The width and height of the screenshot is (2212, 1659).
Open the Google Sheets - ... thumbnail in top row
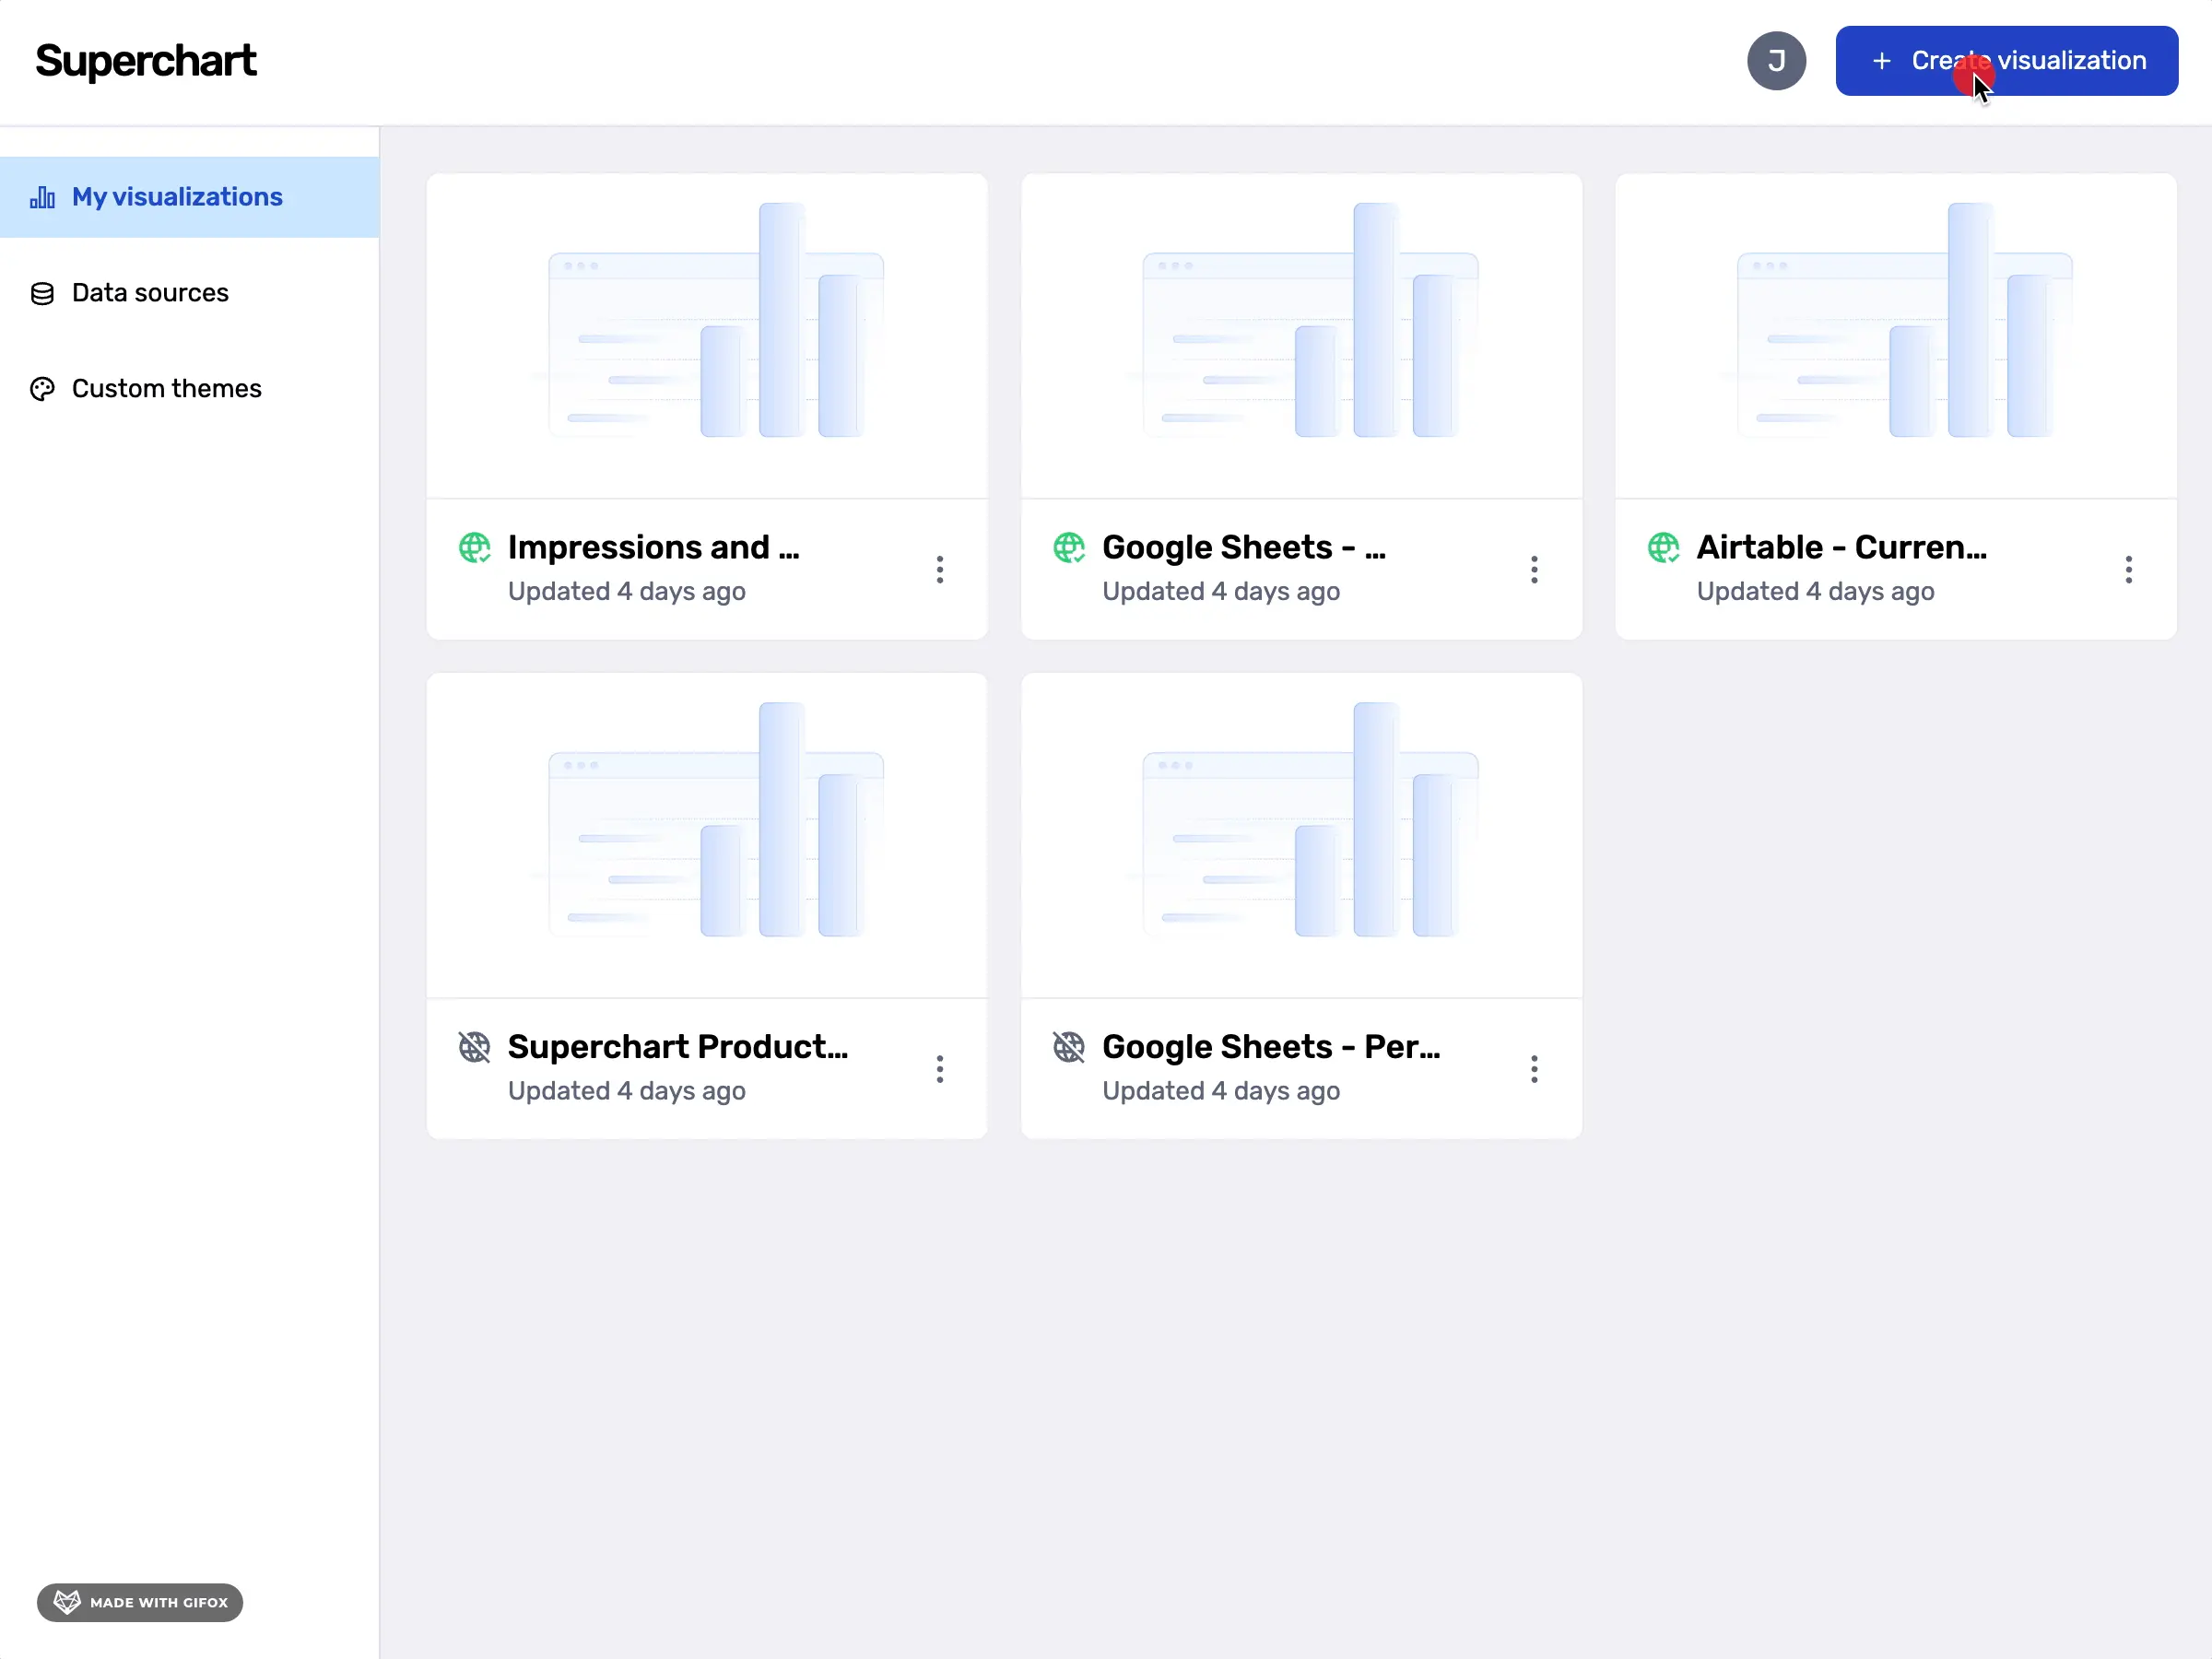[x=1301, y=336]
